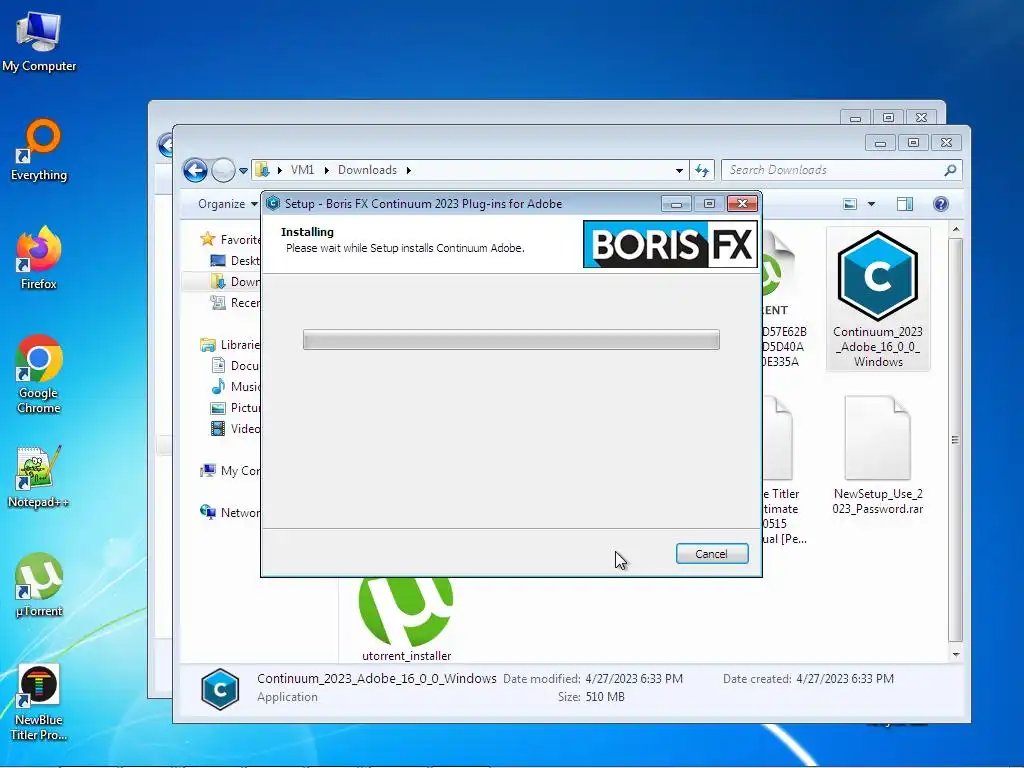Click the installation progress bar
This screenshot has width=1024, height=768.
click(511, 340)
